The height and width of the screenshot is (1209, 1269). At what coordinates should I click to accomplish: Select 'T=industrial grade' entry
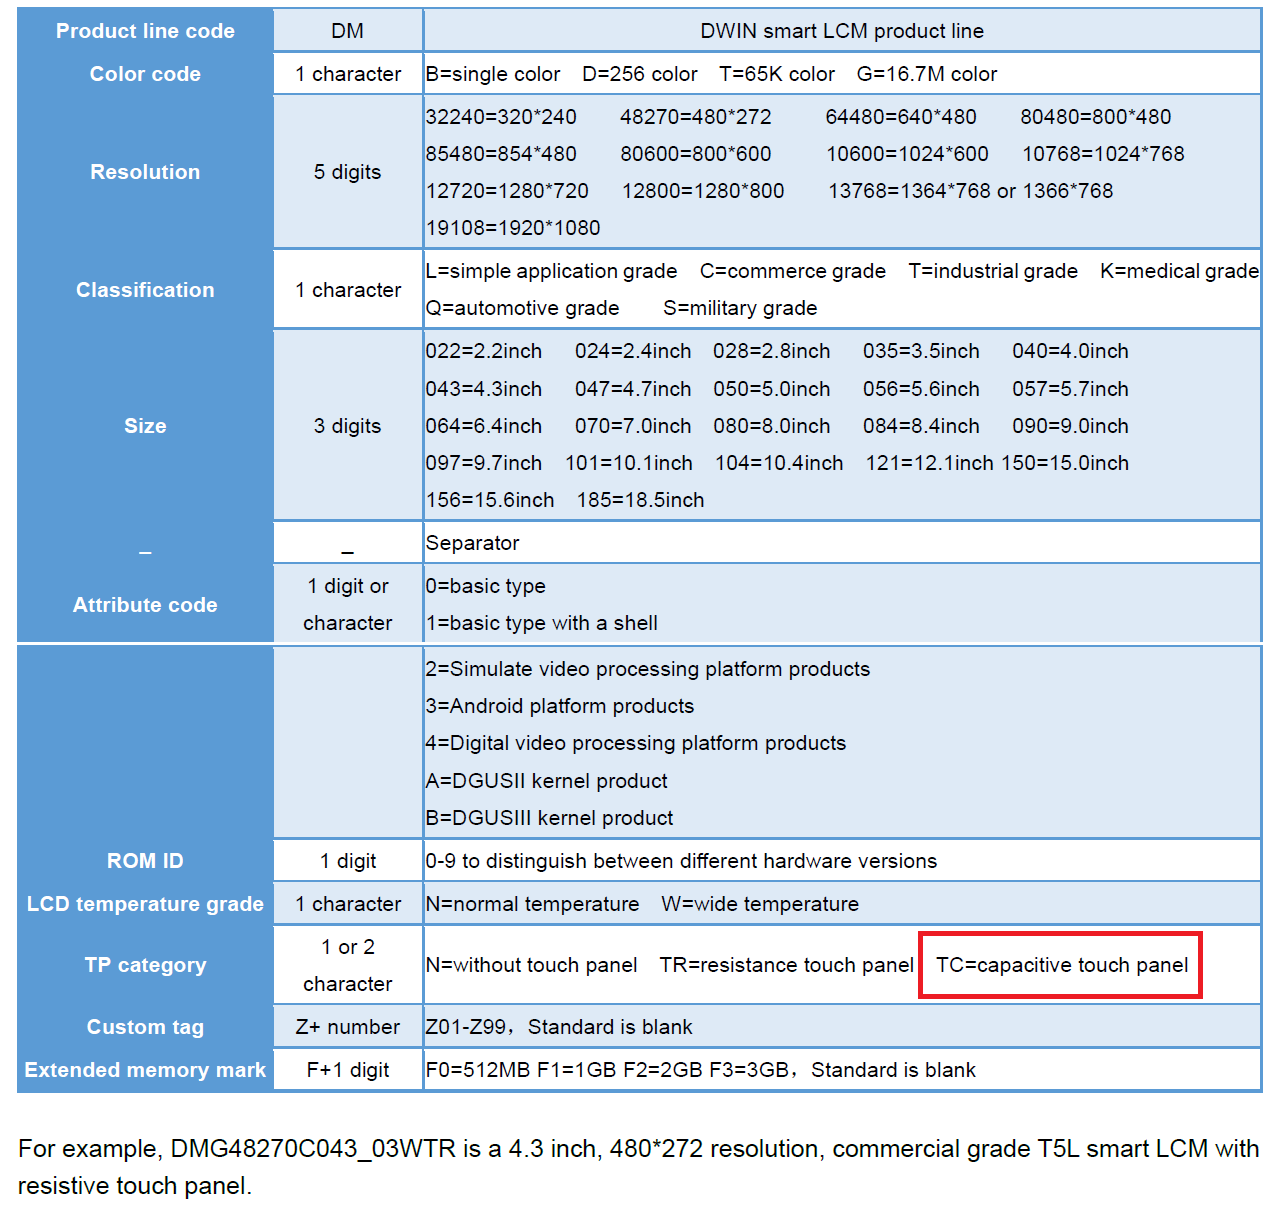[x=993, y=271]
